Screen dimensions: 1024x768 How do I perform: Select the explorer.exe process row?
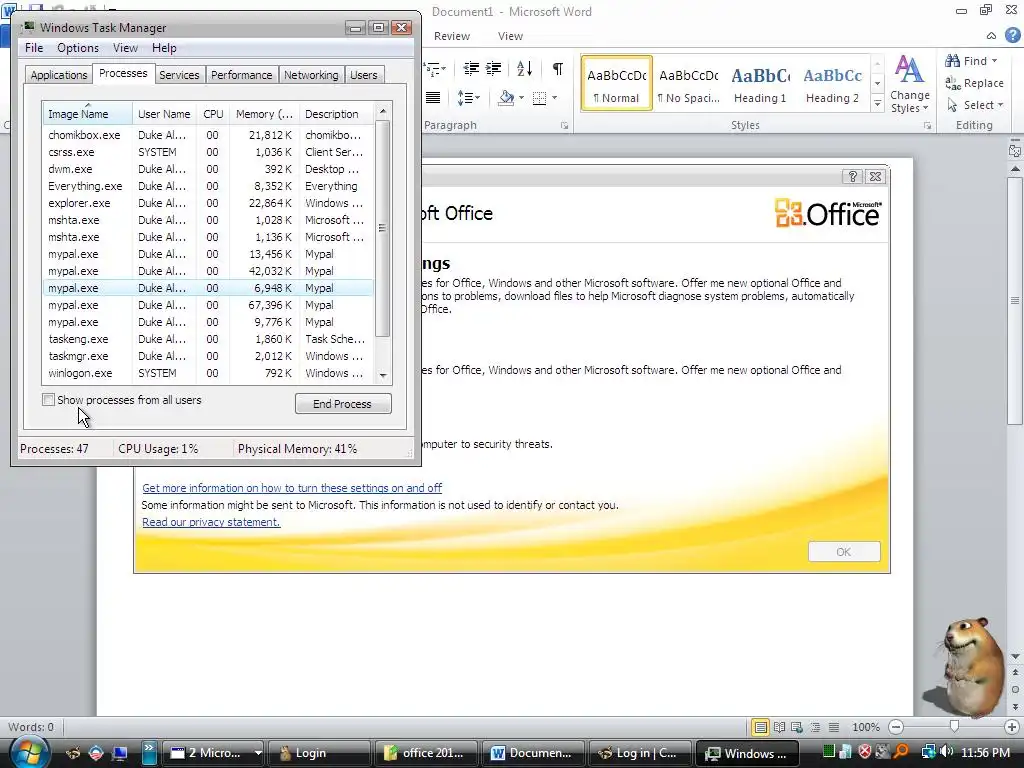[208, 203]
